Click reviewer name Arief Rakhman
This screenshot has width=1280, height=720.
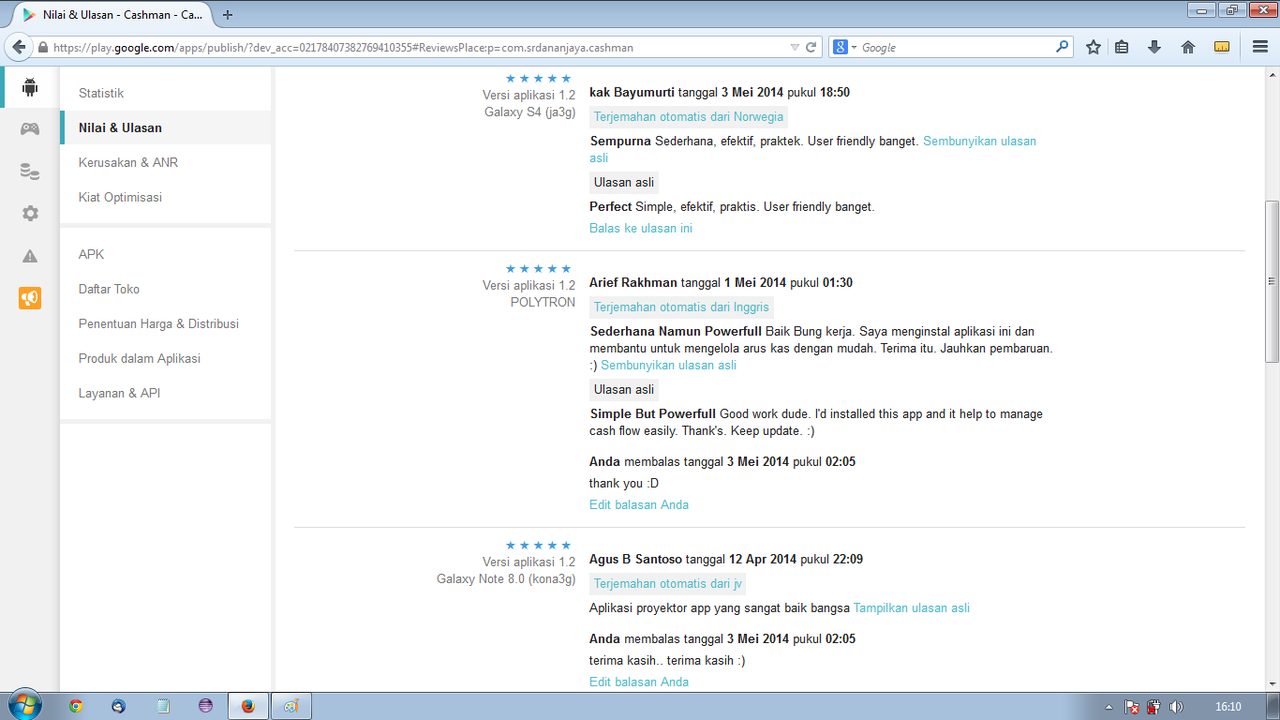[633, 283]
